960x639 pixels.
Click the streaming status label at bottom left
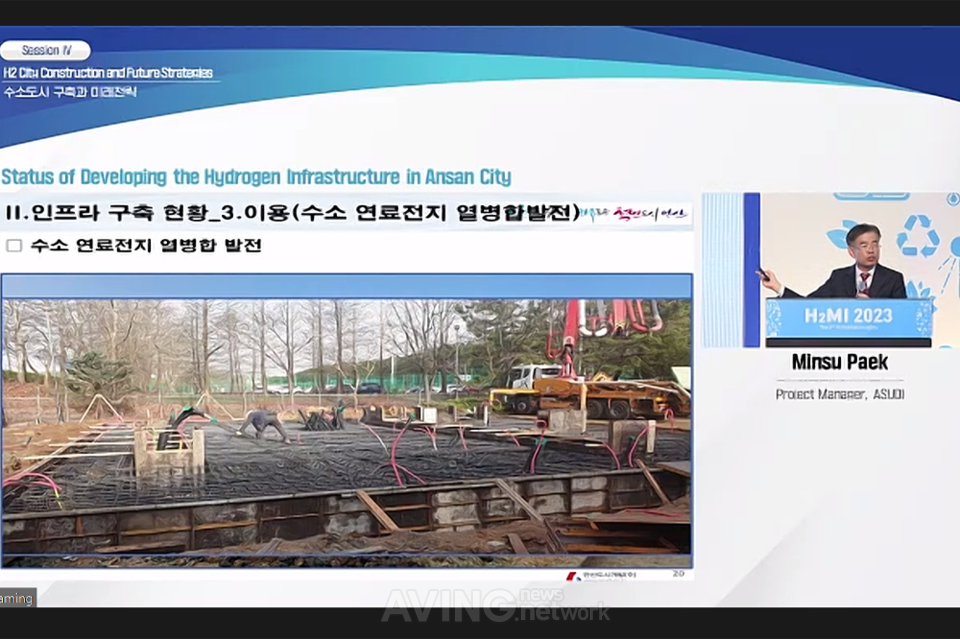[x=17, y=598]
